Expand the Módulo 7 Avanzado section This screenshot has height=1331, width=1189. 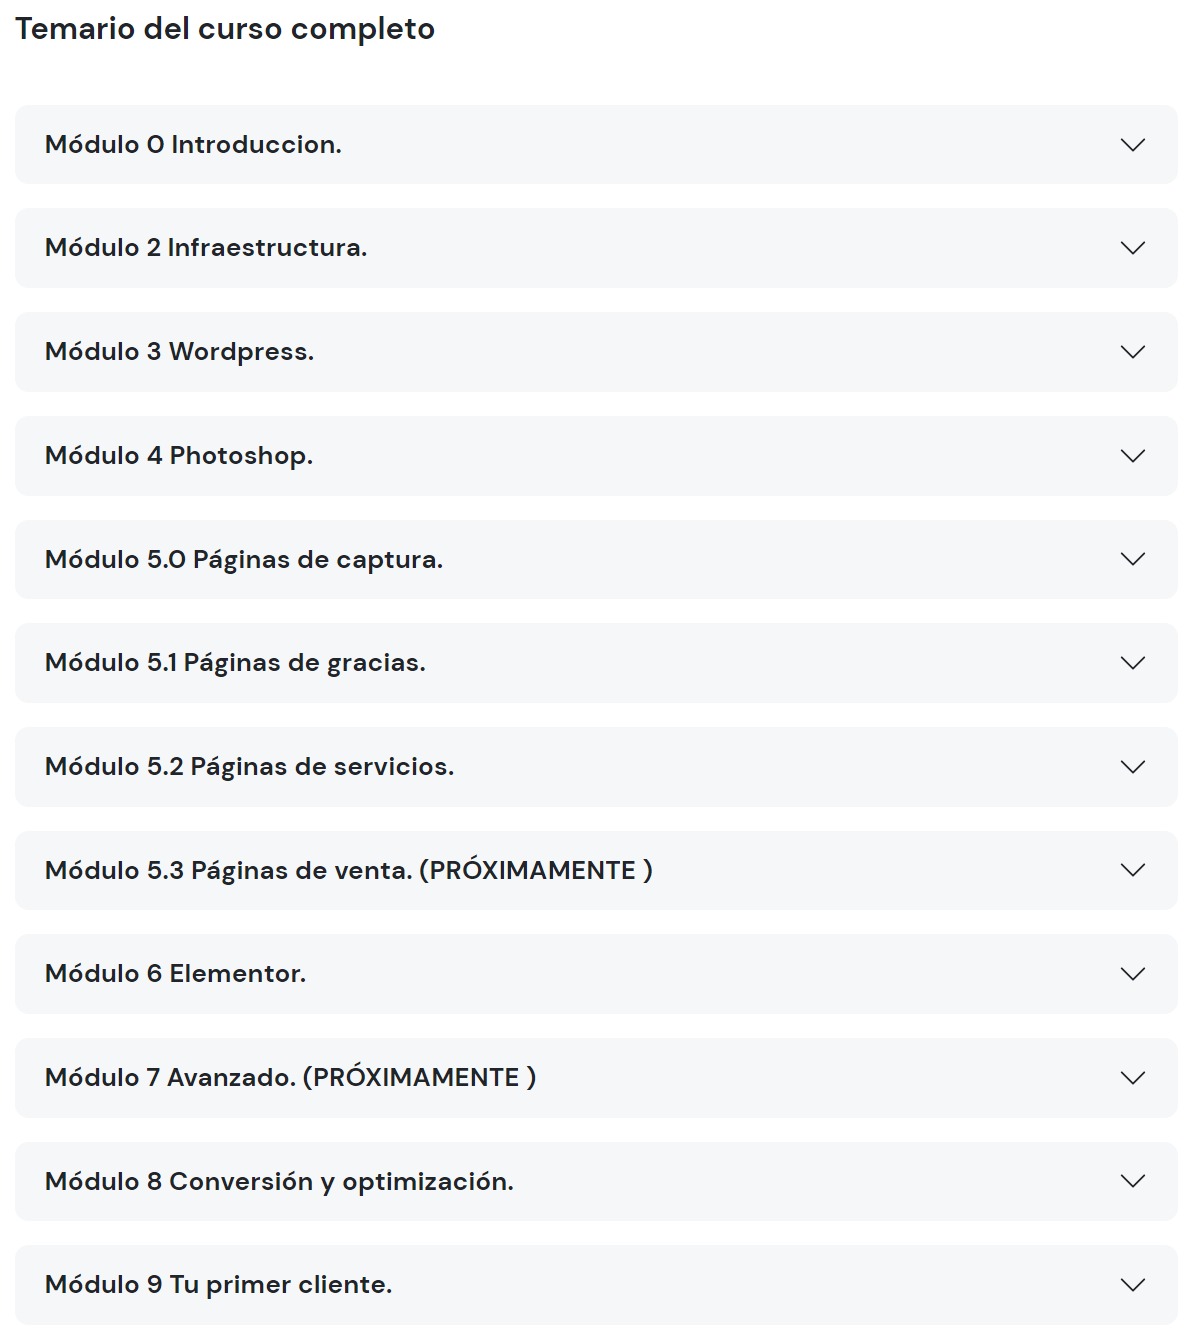point(594,1079)
